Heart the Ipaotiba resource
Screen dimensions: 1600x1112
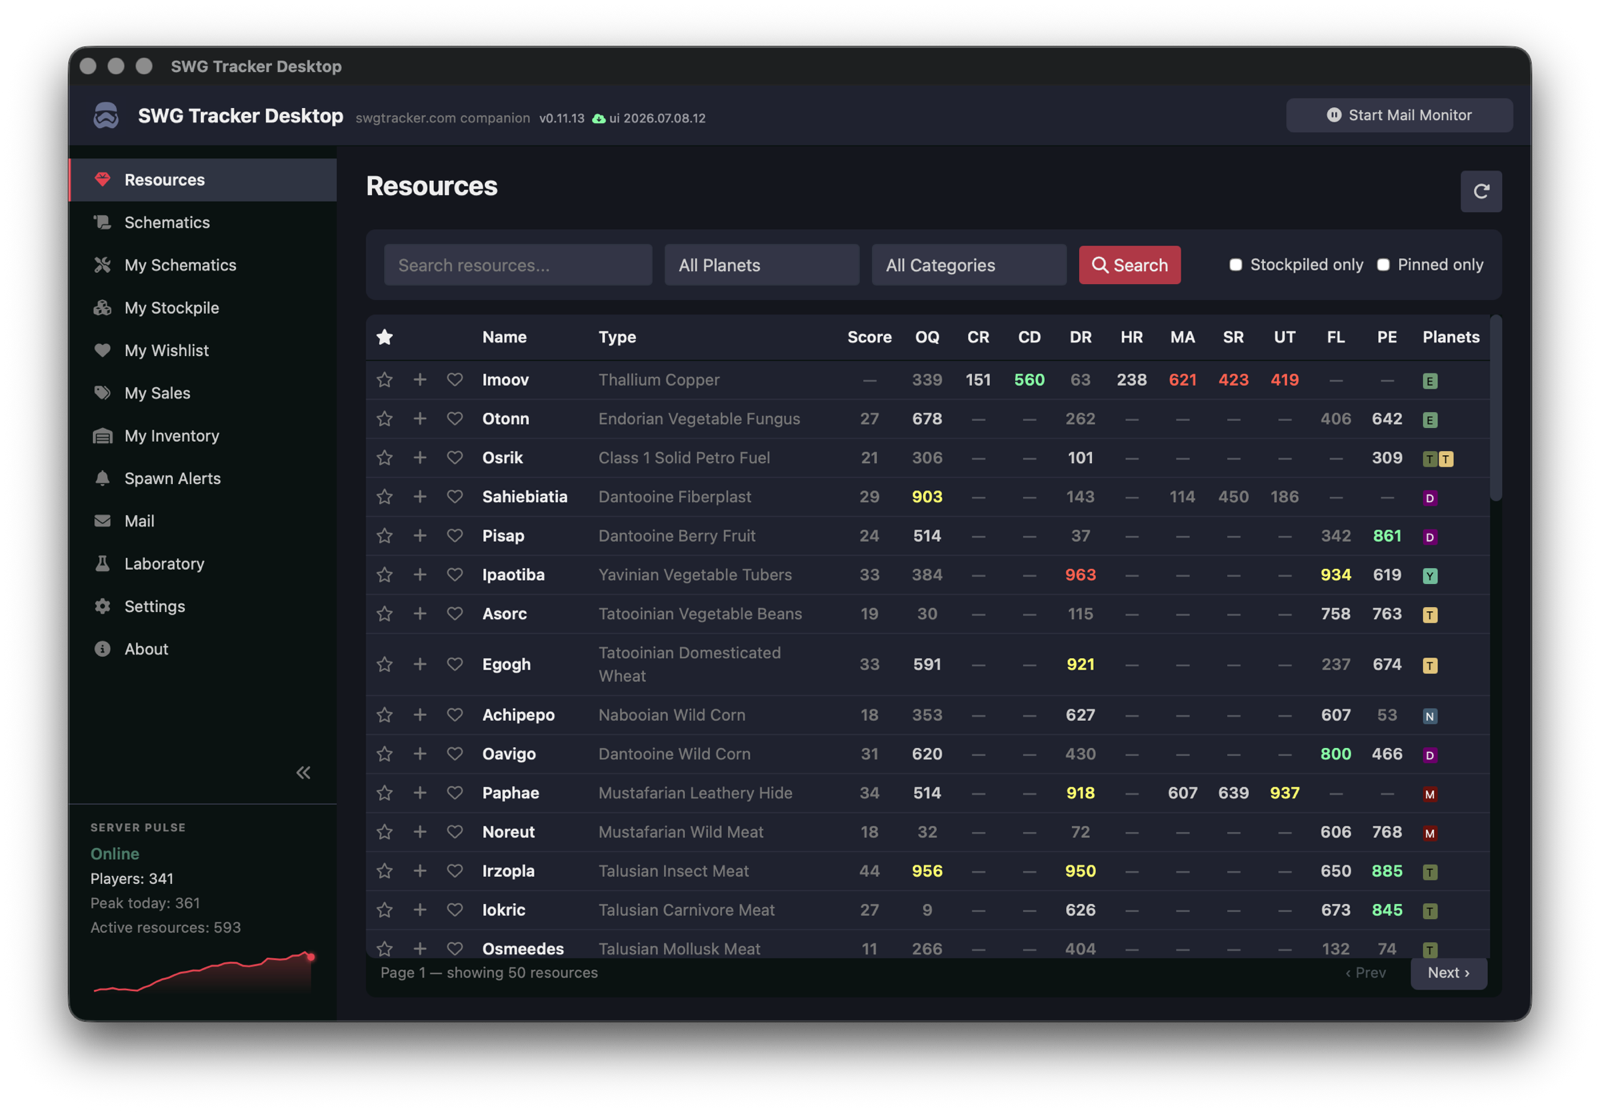(x=455, y=575)
